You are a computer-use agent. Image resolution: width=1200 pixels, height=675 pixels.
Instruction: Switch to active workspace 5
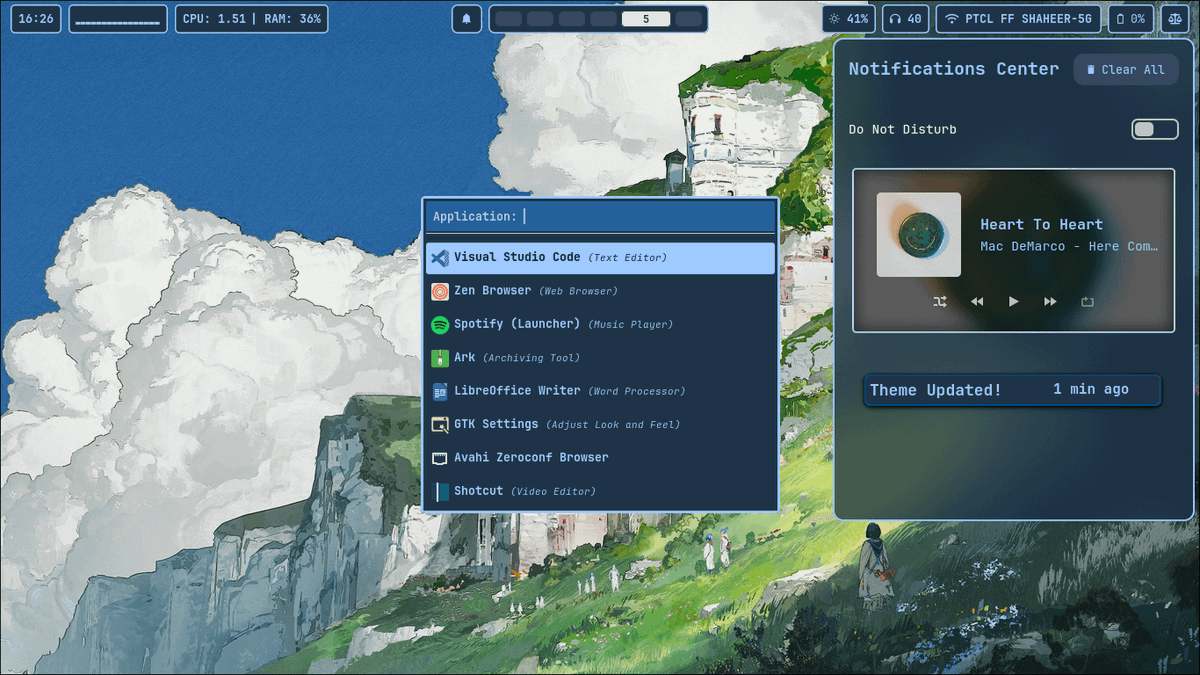pyautogui.click(x=645, y=19)
